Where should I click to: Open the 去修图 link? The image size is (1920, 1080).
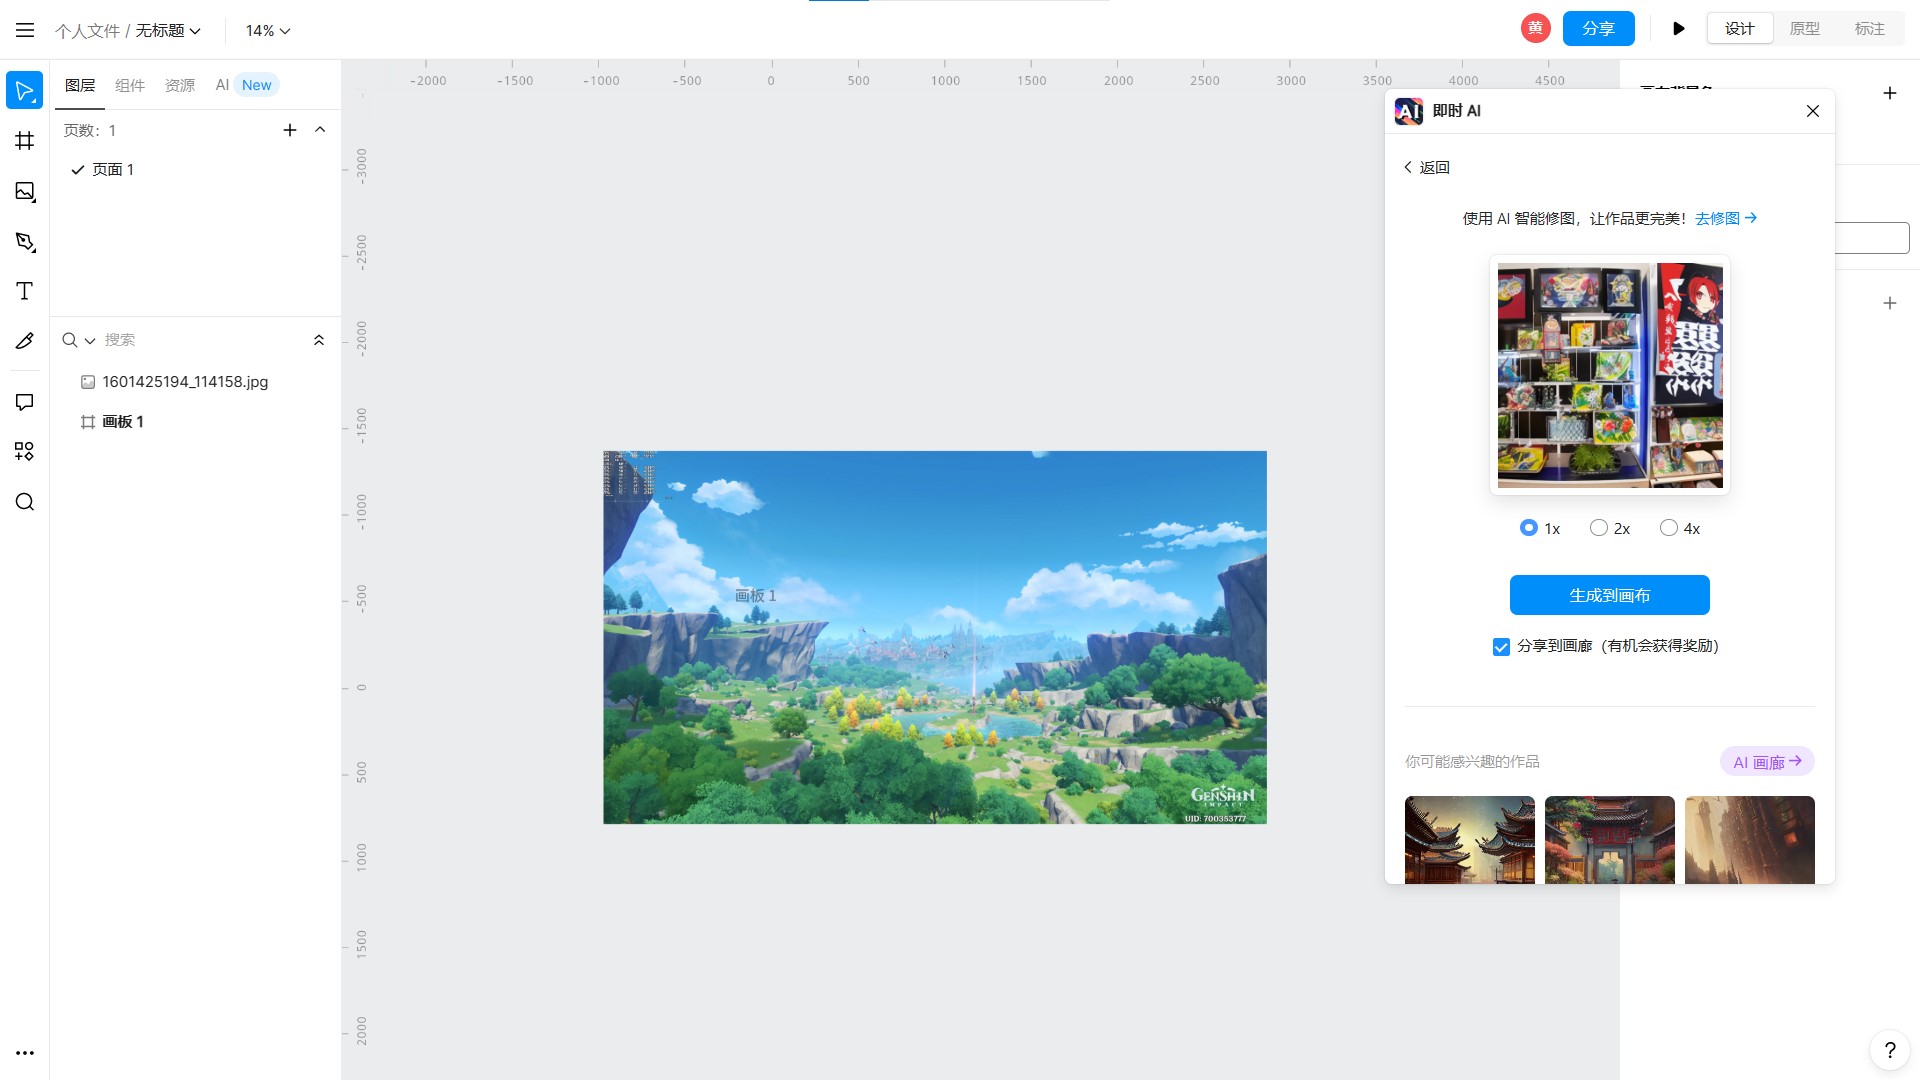pos(1726,218)
